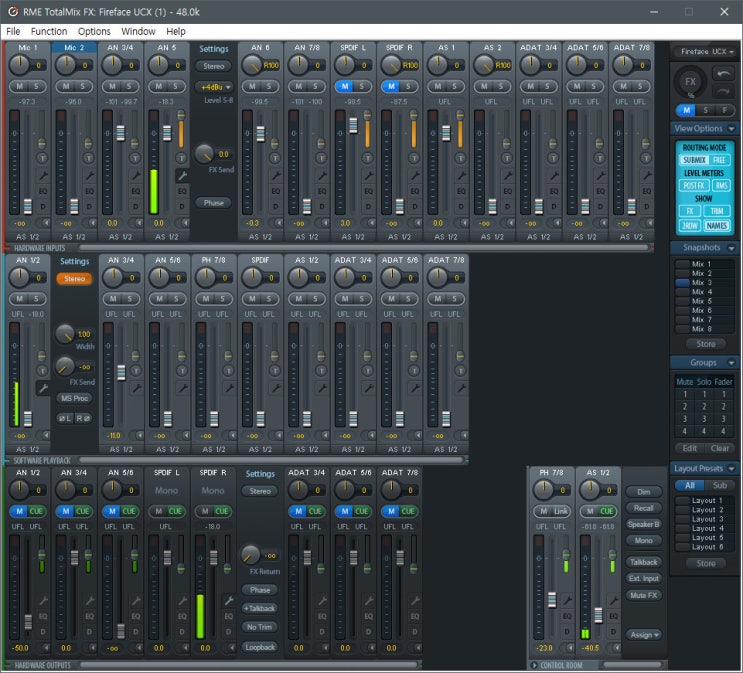Click the AN 3/4 hardware input fader handle
Viewport: 743px width, 673px height.
[121, 133]
